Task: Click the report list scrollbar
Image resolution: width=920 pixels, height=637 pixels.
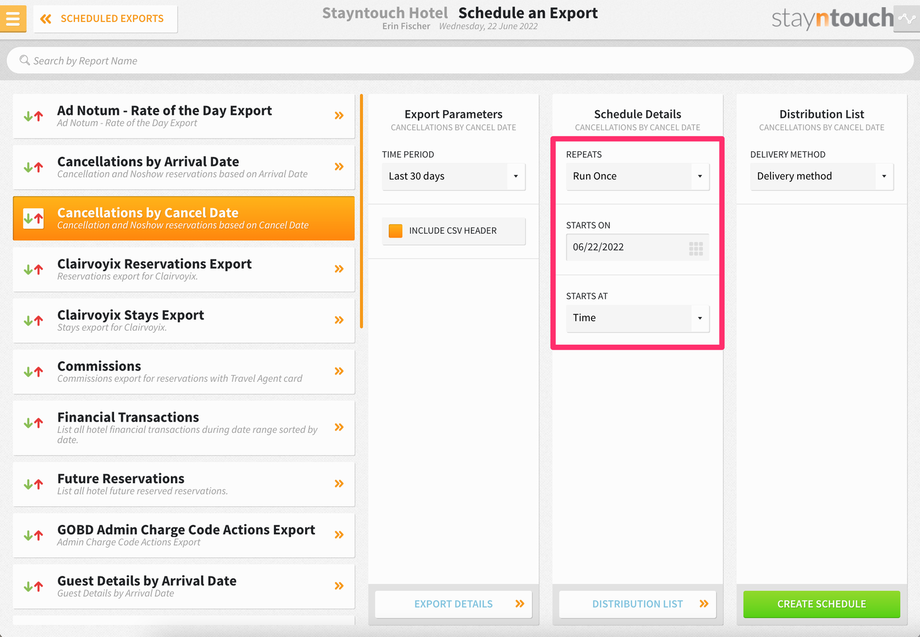Action: [x=361, y=211]
